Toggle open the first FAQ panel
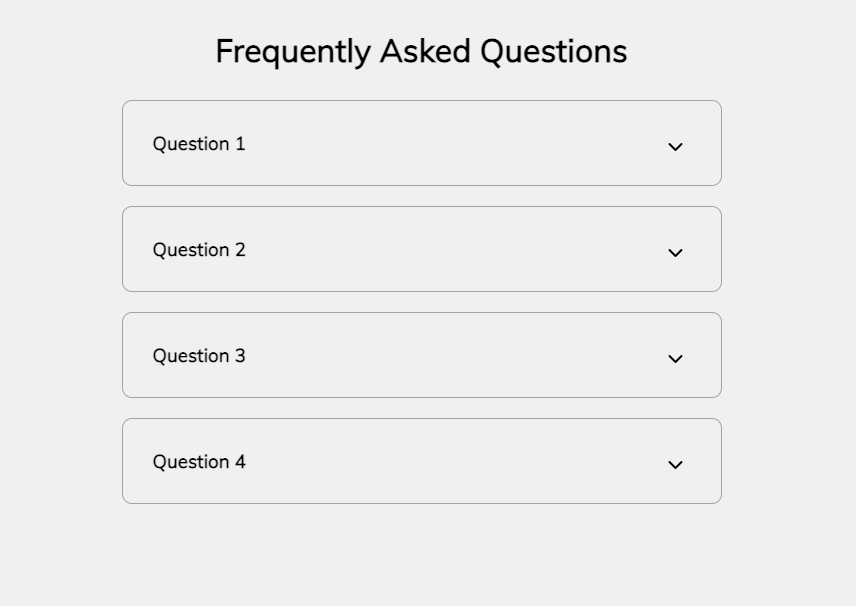Viewport: 856px width, 606px height. click(x=421, y=143)
